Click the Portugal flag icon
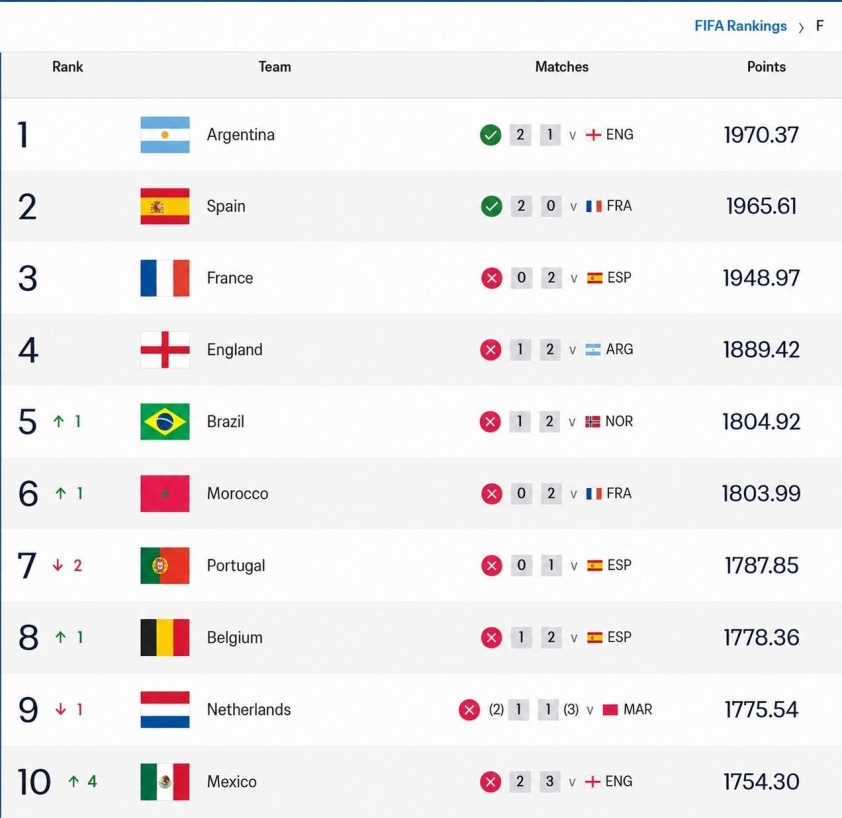The width and height of the screenshot is (842, 818). point(165,566)
